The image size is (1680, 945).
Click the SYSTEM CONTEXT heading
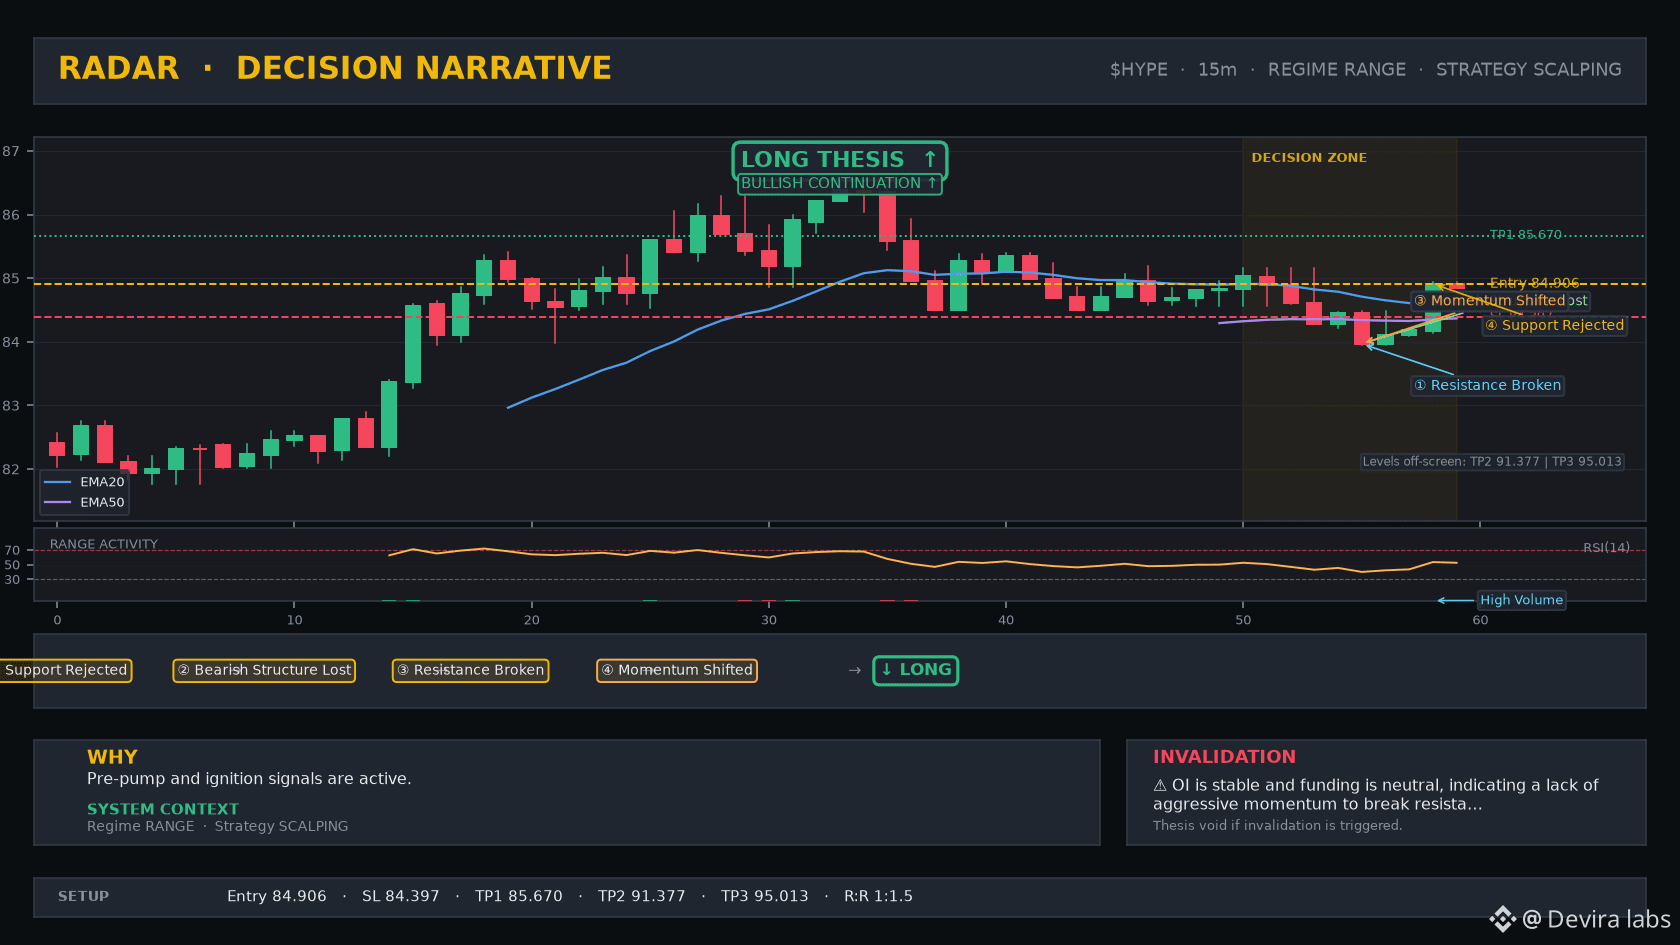[163, 809]
